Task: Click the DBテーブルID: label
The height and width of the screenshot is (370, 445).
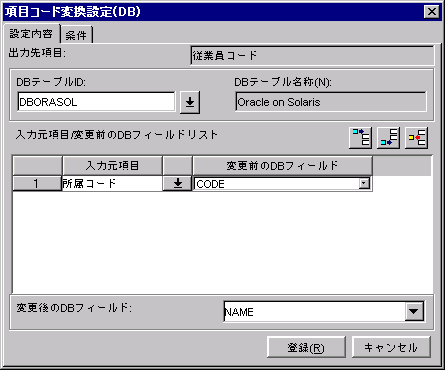Action: 51,82
